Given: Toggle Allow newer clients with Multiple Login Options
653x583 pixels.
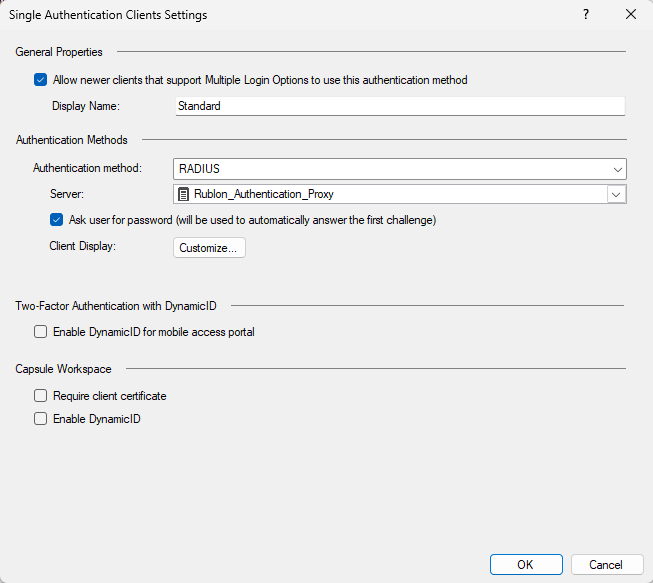Looking at the screenshot, I should [40, 80].
